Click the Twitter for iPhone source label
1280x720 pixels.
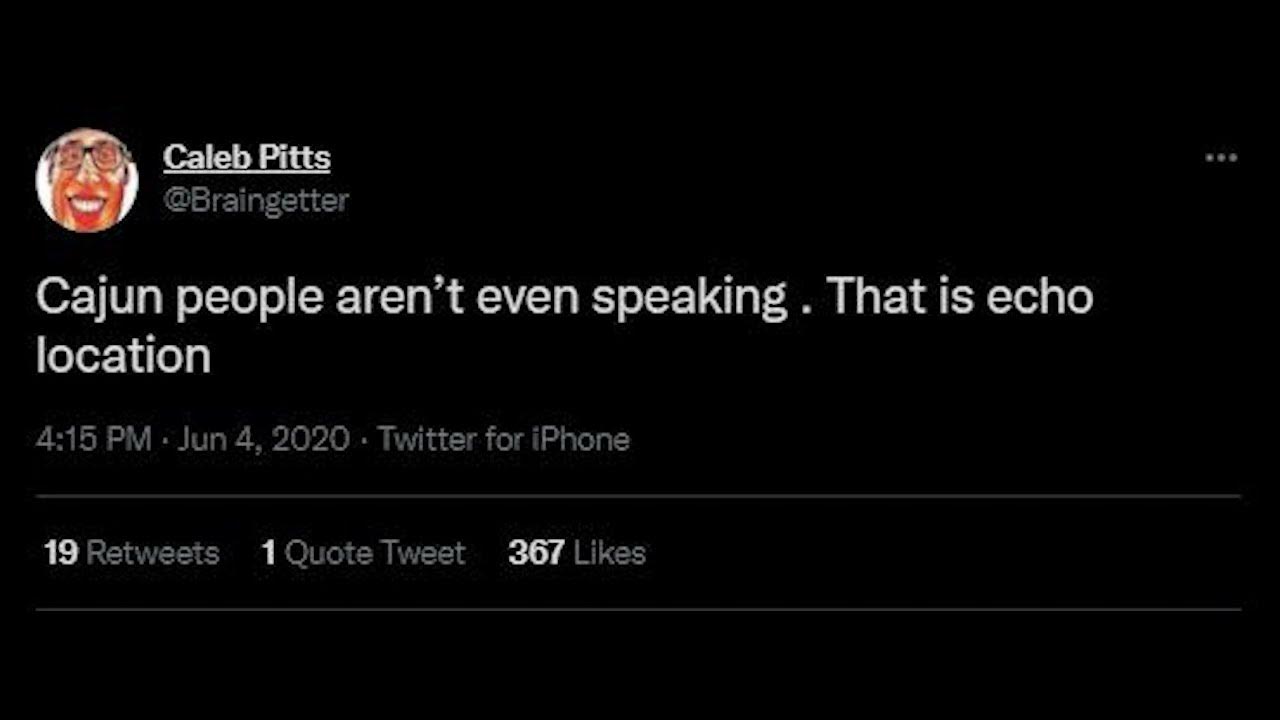[x=503, y=439]
